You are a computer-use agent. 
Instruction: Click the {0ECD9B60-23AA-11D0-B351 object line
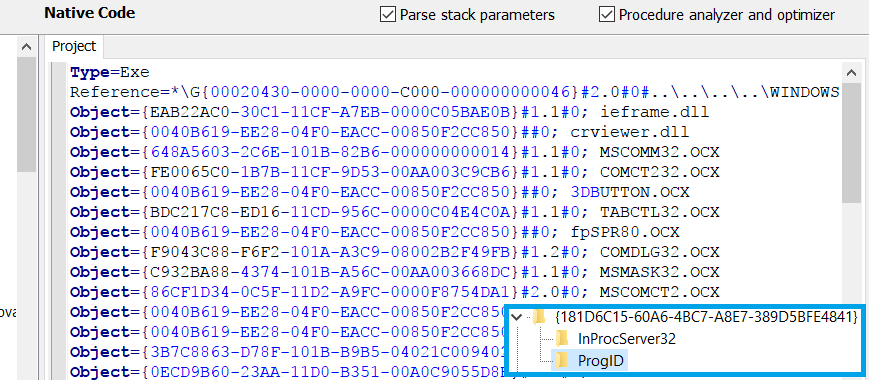[287, 372]
